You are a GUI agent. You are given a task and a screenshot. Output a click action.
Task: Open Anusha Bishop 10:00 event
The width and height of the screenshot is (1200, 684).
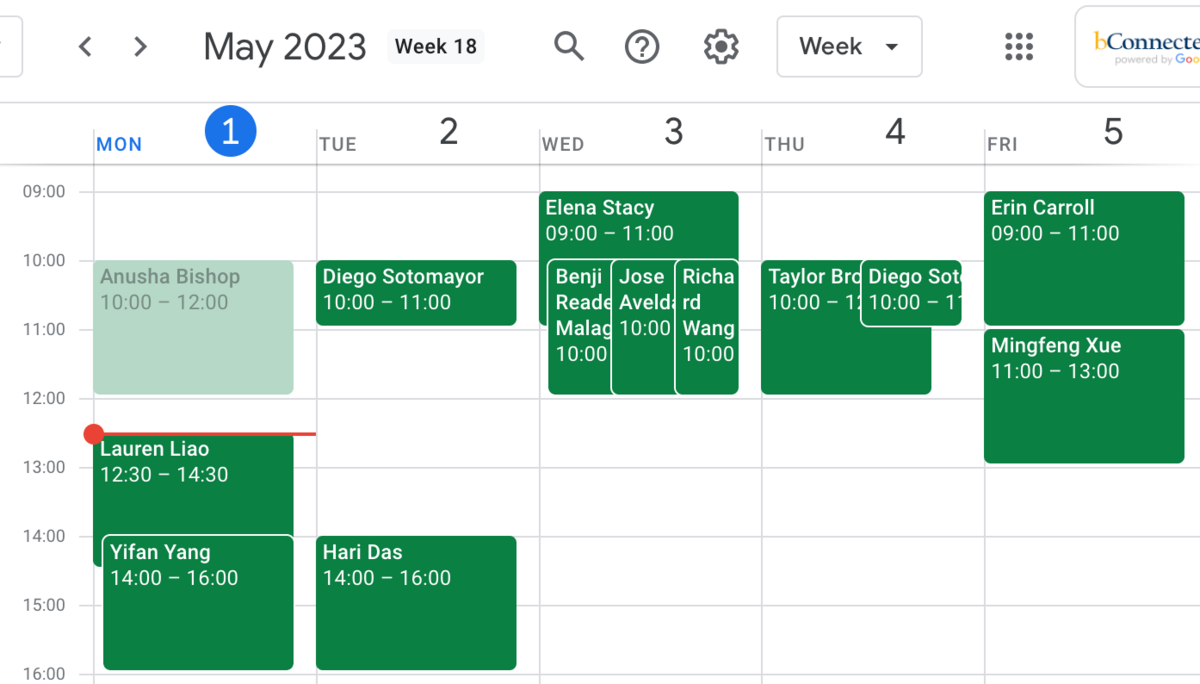(193, 330)
